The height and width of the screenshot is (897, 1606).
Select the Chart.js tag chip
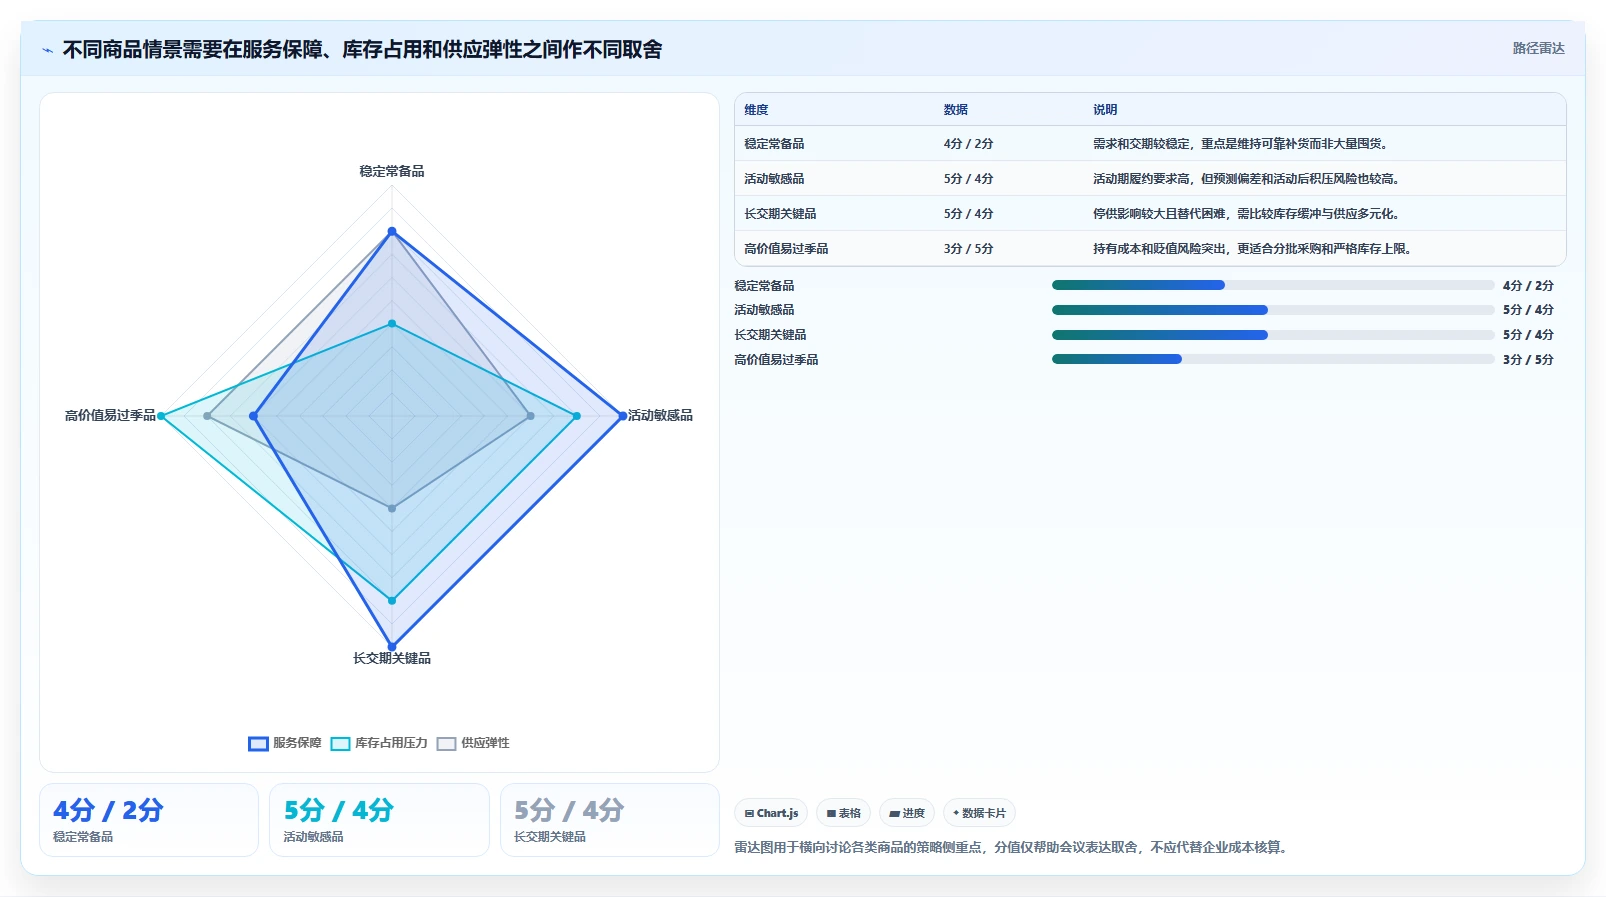[771, 813]
